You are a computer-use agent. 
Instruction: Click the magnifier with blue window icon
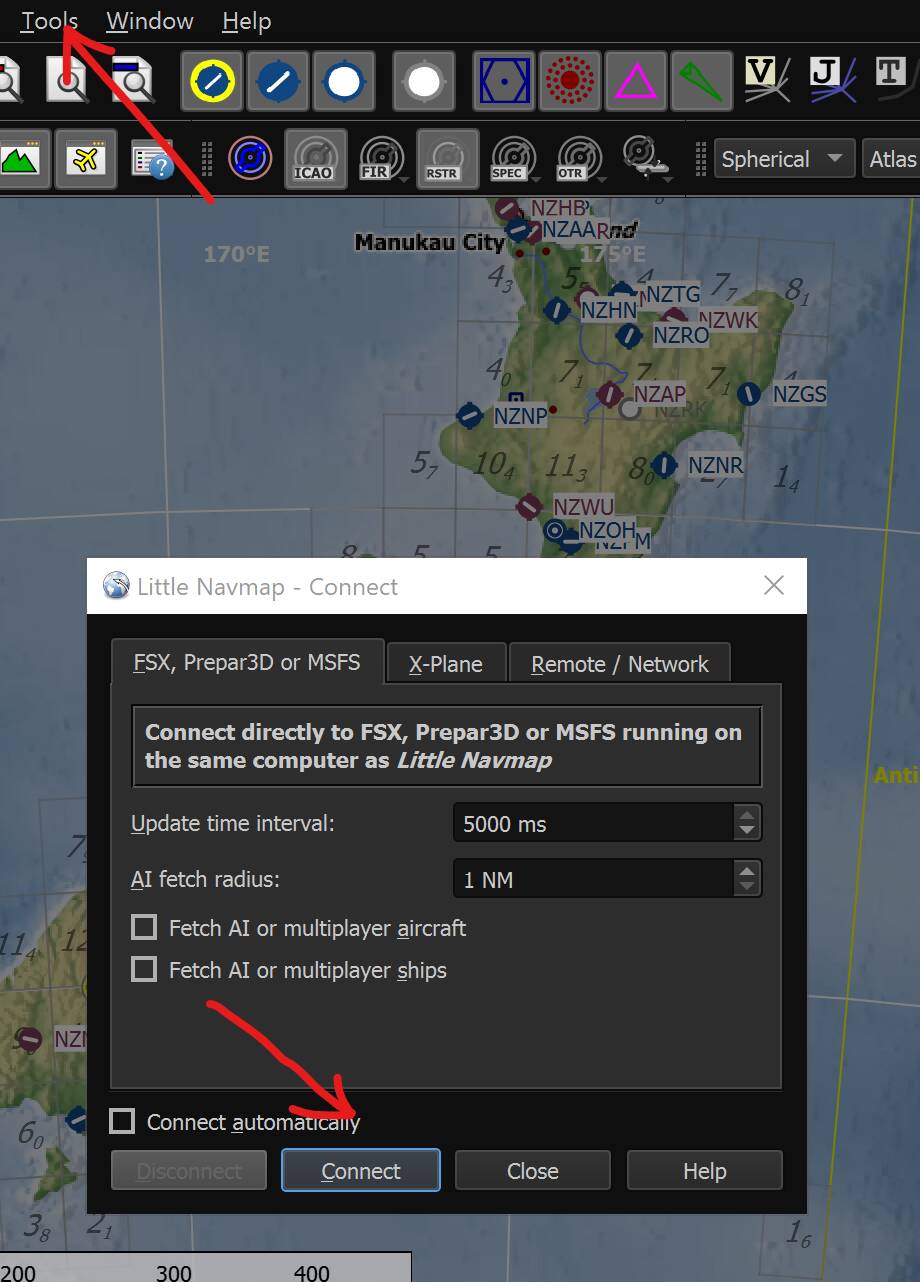pos(132,79)
